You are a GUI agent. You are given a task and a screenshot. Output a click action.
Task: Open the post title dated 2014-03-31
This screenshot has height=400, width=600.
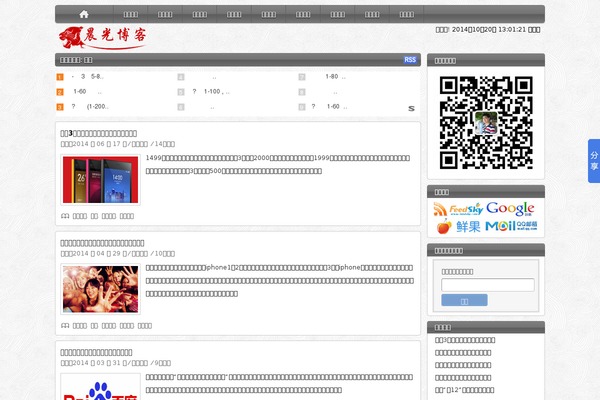[x=96, y=352]
